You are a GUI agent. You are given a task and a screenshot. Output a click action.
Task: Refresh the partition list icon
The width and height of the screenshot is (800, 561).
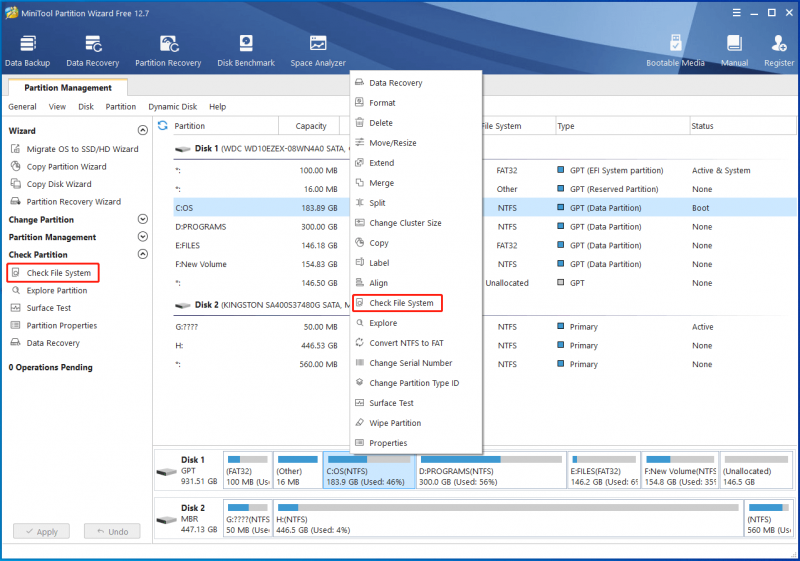(x=163, y=125)
